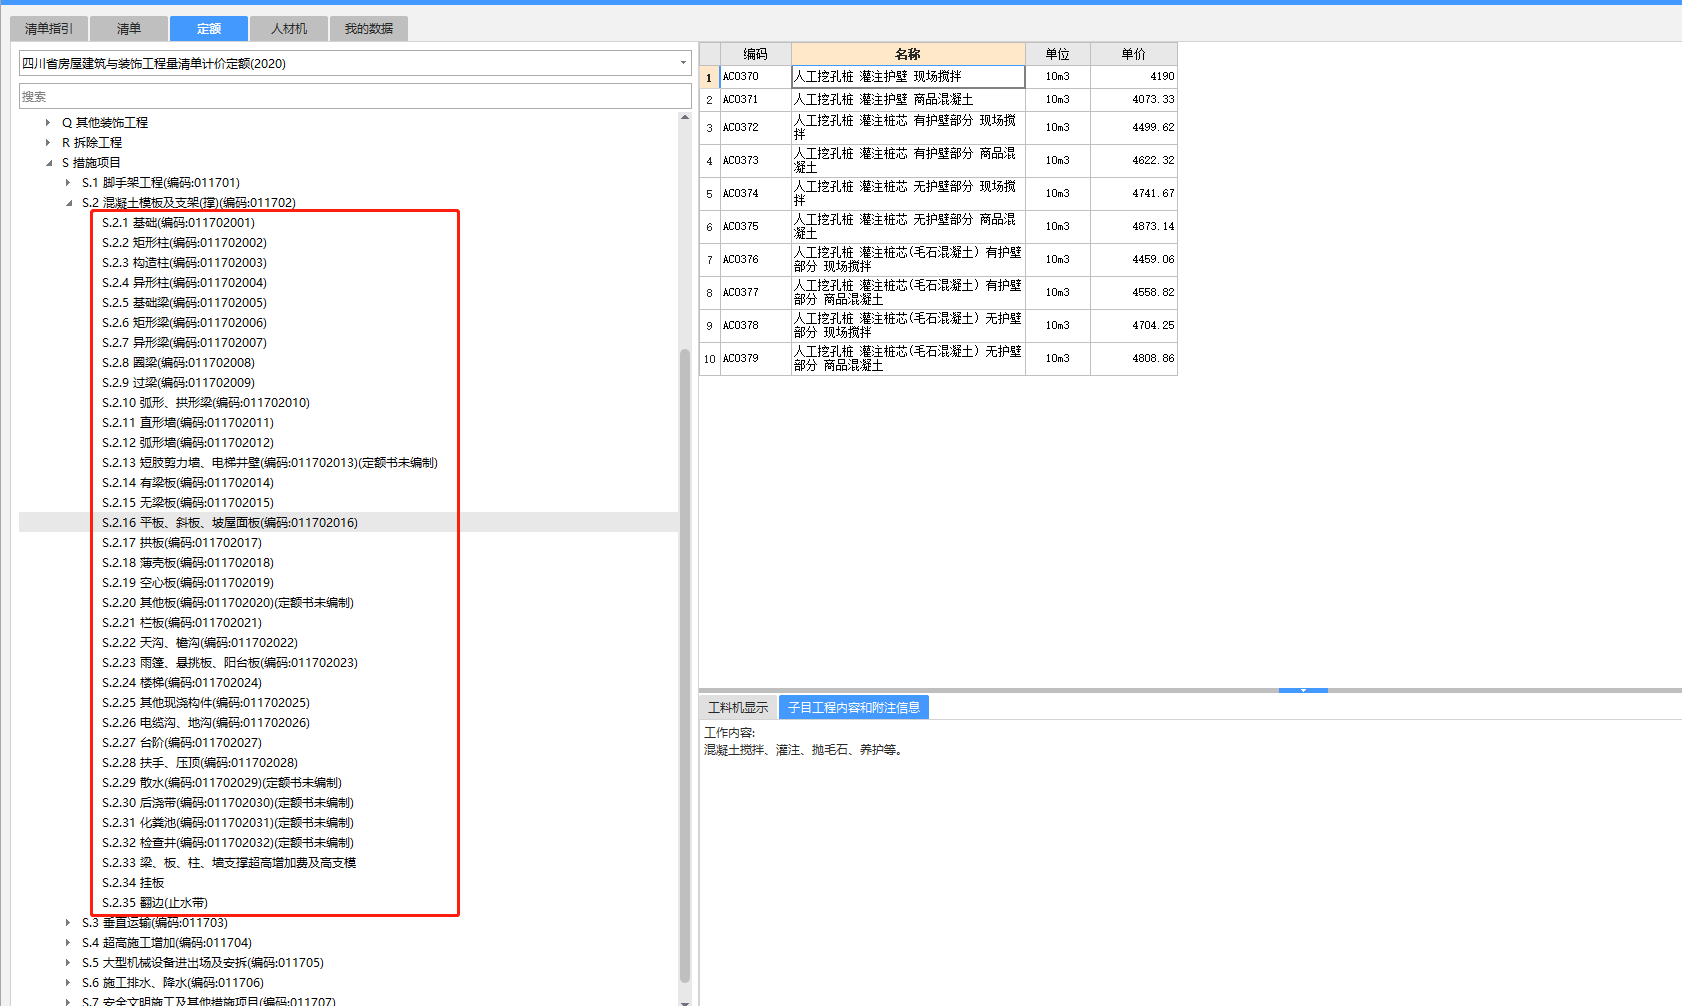
Task: Select row number 10 header
Action: 709,359
